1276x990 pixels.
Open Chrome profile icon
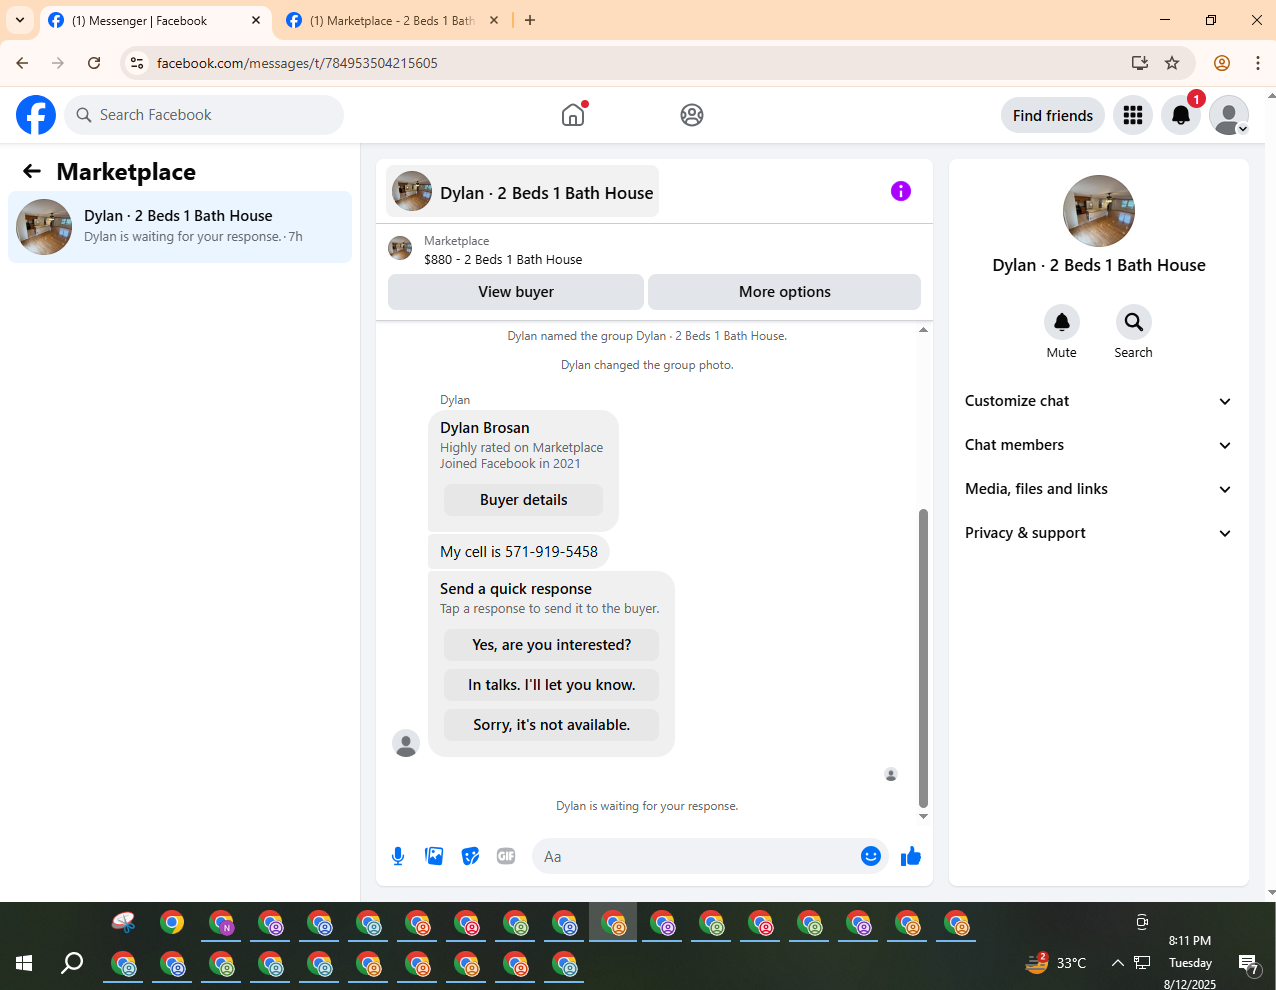pyautogui.click(x=1222, y=63)
